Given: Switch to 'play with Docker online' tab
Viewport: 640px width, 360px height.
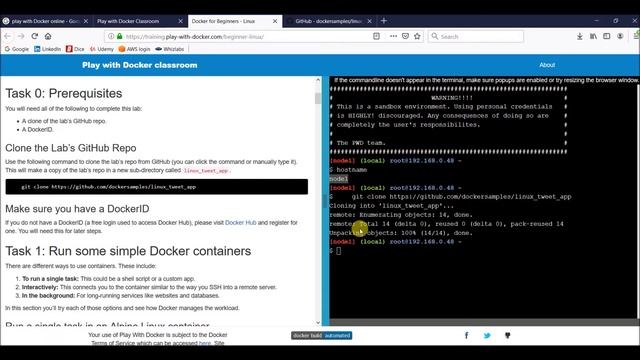Looking at the screenshot, I should (x=45, y=21).
